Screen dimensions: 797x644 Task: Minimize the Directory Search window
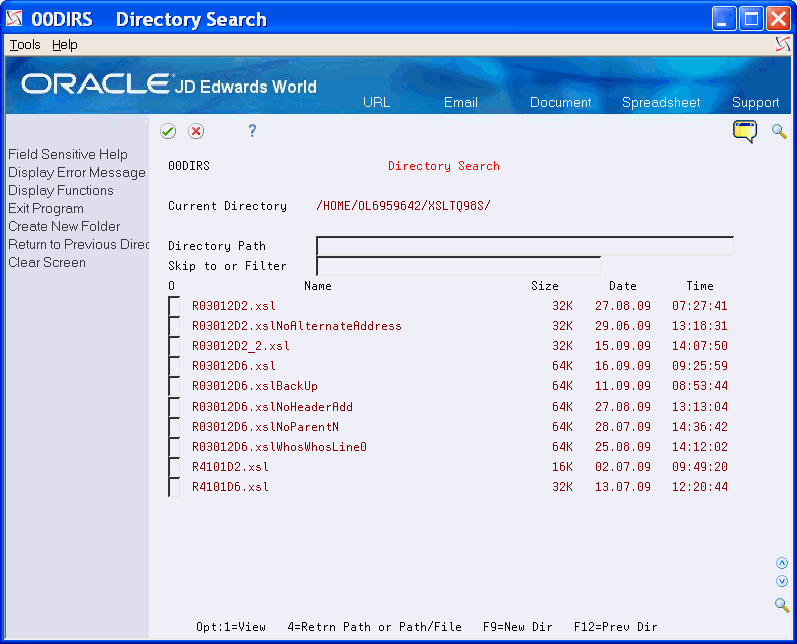[724, 19]
